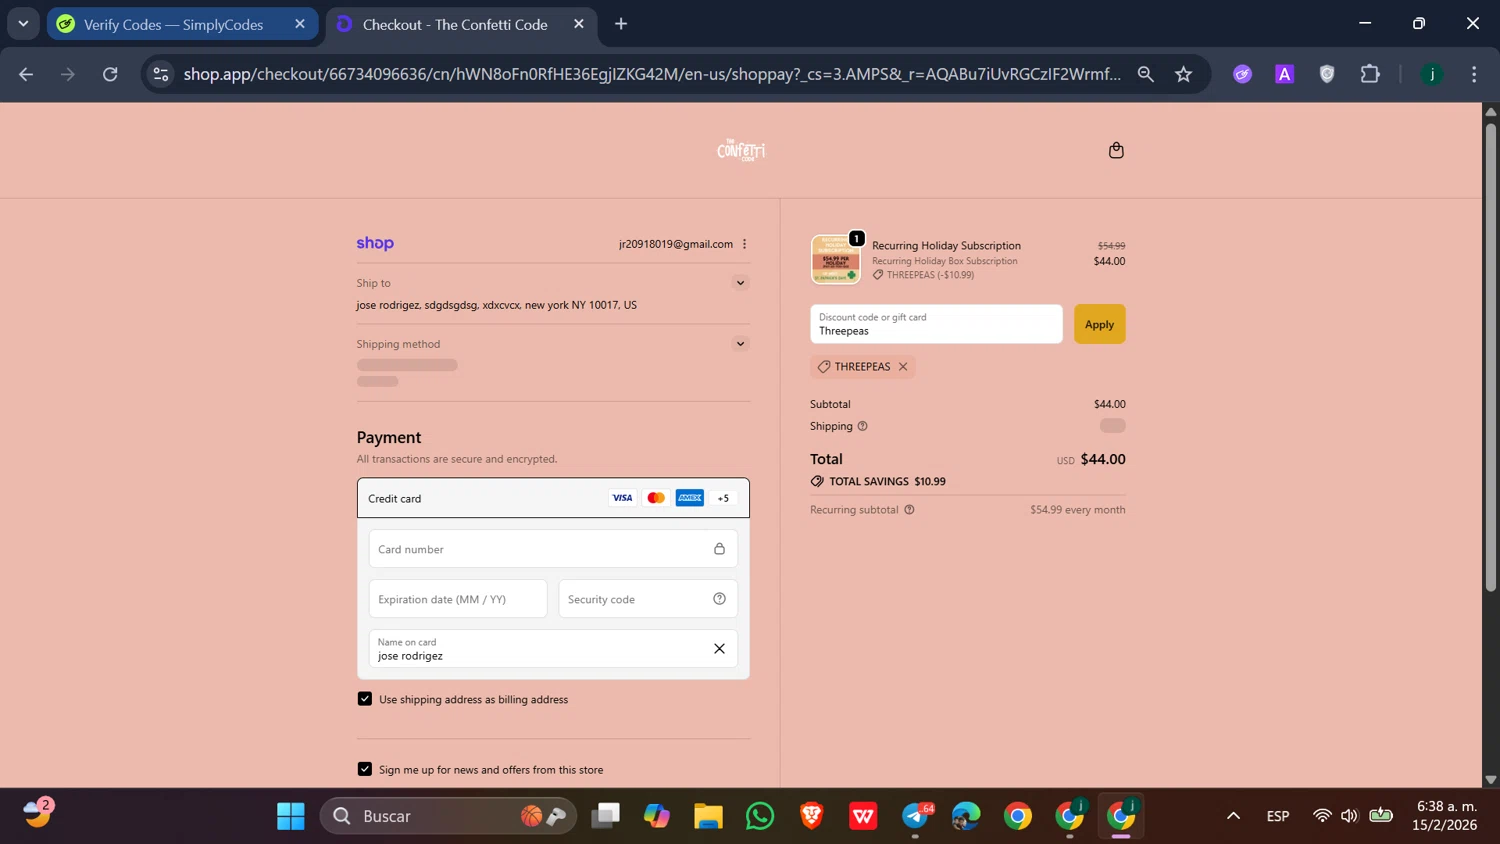Click the Name on card field
Image resolution: width=1500 pixels, height=844 pixels.
pos(553,649)
